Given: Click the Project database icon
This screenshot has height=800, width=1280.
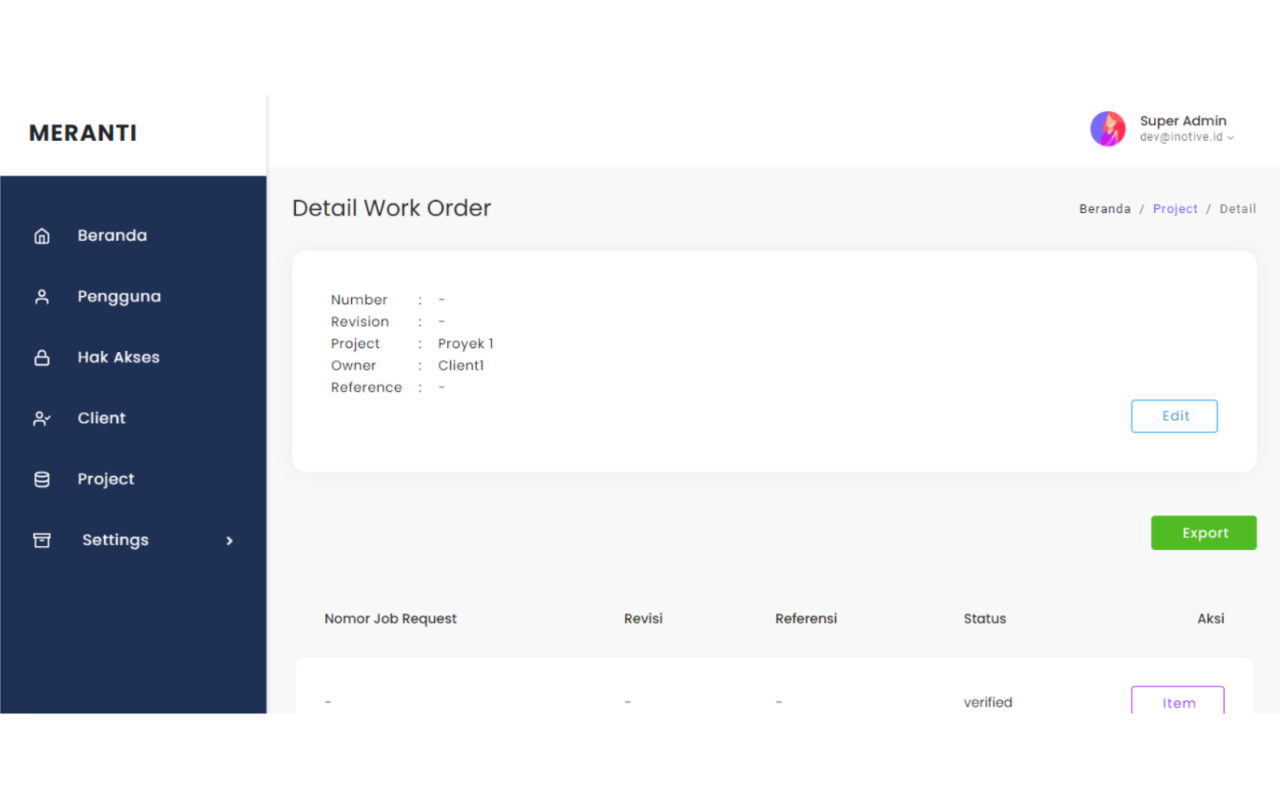Looking at the screenshot, I should pos(42,480).
